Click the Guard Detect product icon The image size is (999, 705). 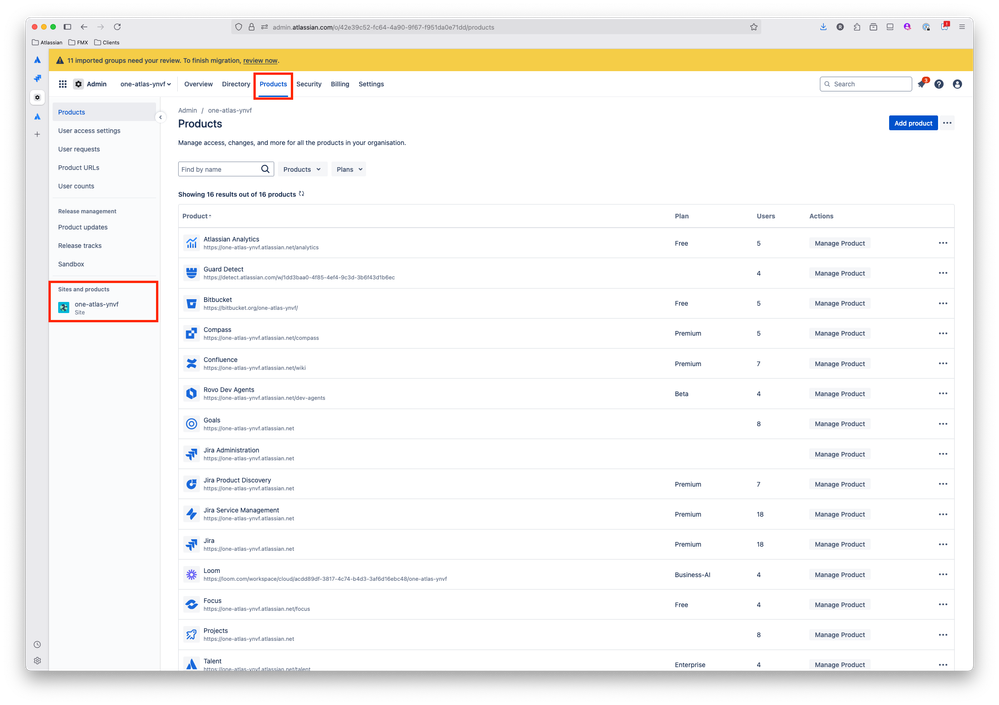click(191, 273)
